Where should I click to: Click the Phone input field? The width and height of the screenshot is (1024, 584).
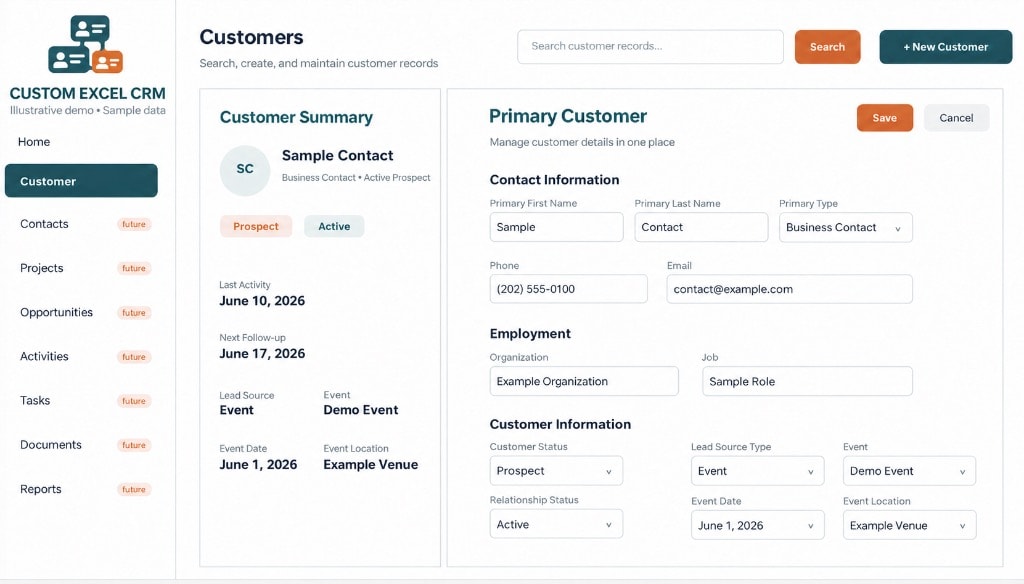[569, 289]
